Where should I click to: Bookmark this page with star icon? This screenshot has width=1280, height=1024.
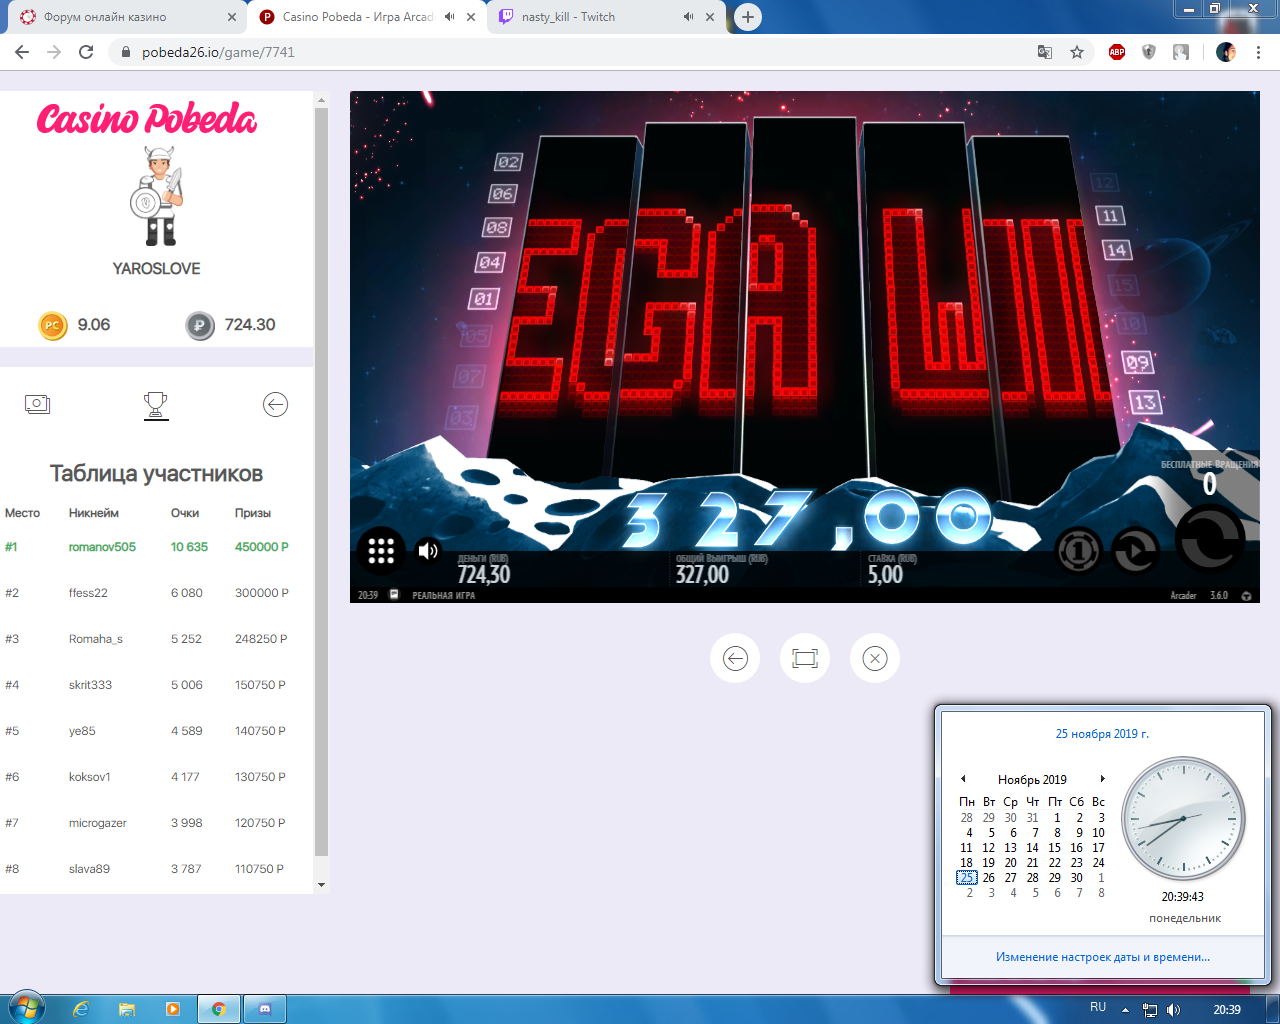pos(1077,52)
